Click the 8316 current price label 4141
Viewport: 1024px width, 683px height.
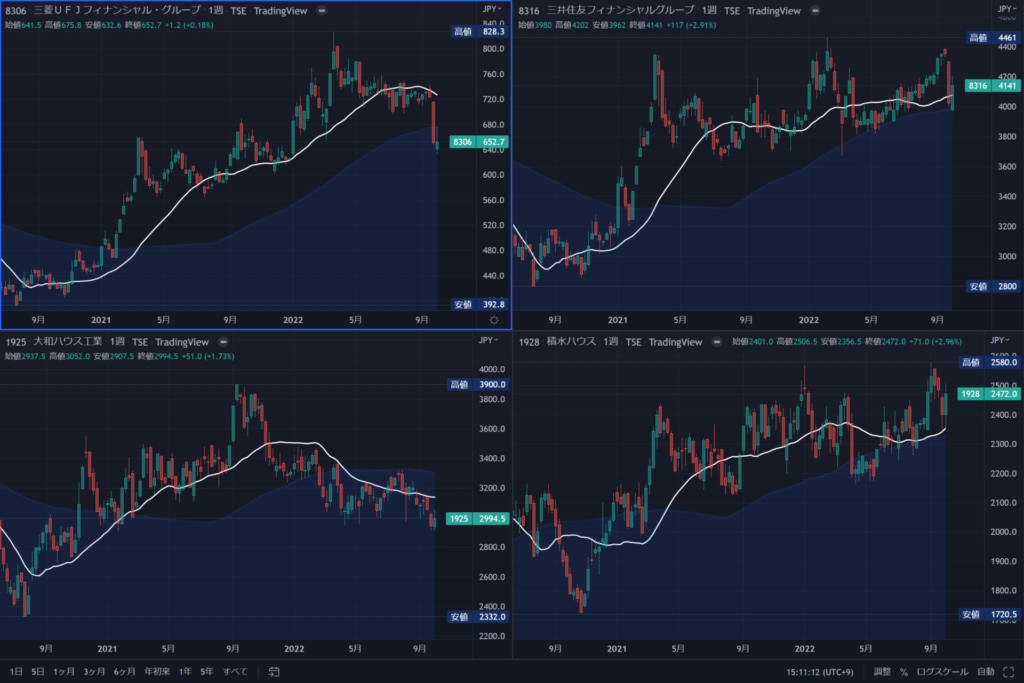point(993,86)
